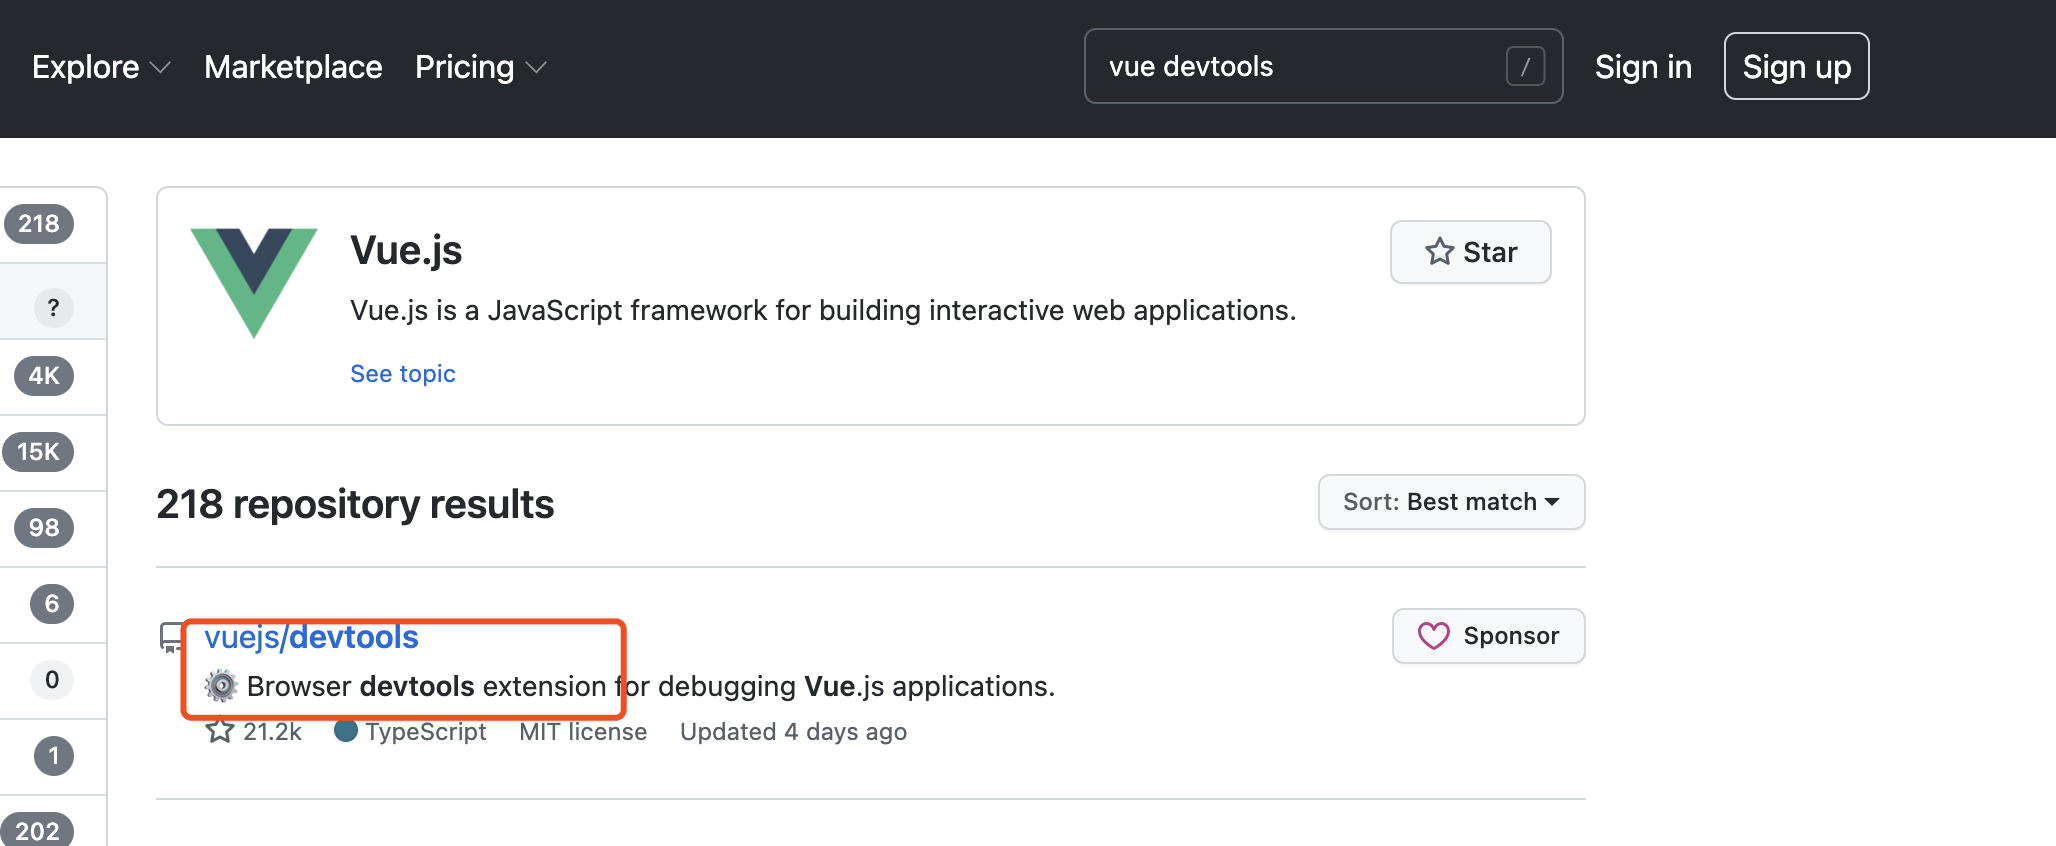Screen dimensions: 2056x846
Task: Click the 21.2k stars count
Action: point(272,732)
